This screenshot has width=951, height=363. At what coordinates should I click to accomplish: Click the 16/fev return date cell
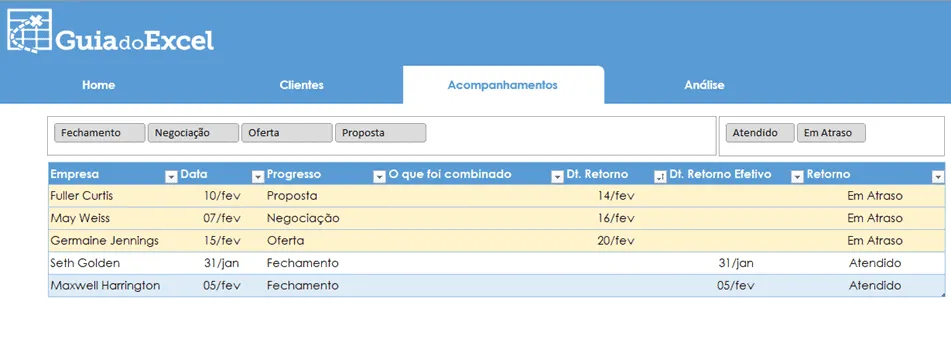click(x=616, y=218)
